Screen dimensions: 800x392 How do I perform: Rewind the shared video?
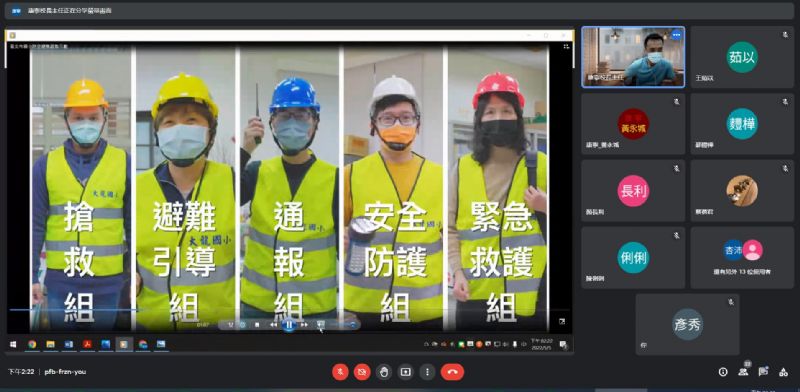273,324
